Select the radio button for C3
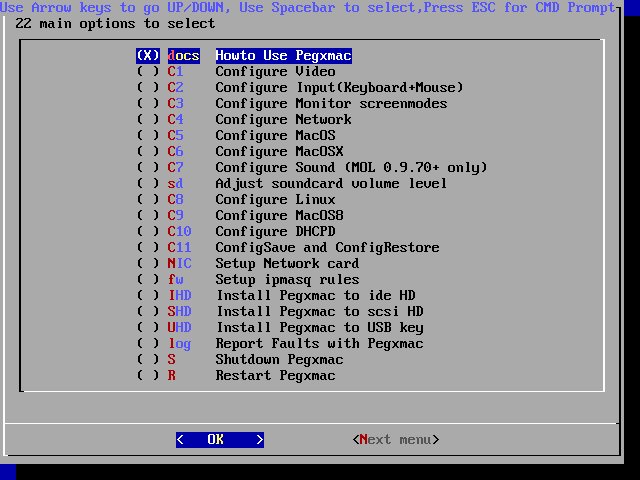 (x=148, y=103)
